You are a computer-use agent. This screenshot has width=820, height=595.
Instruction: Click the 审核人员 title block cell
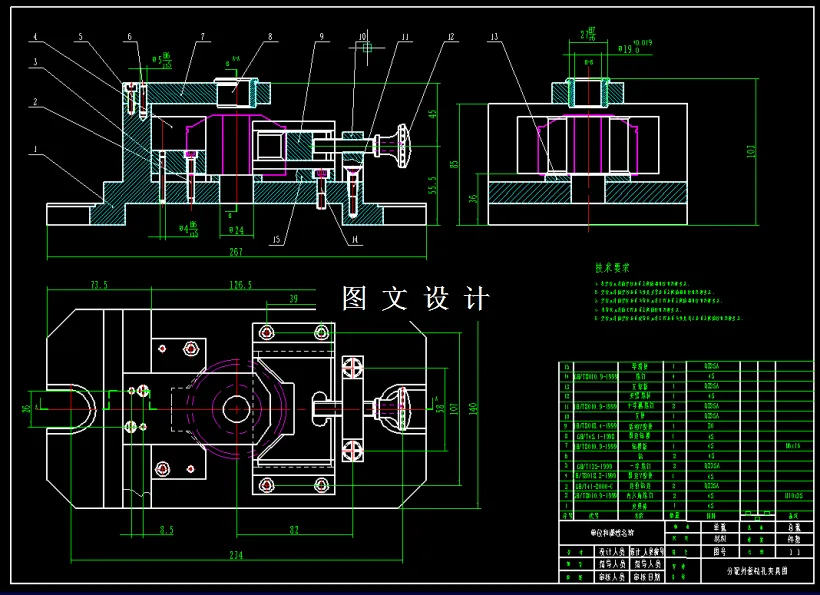click(x=611, y=577)
